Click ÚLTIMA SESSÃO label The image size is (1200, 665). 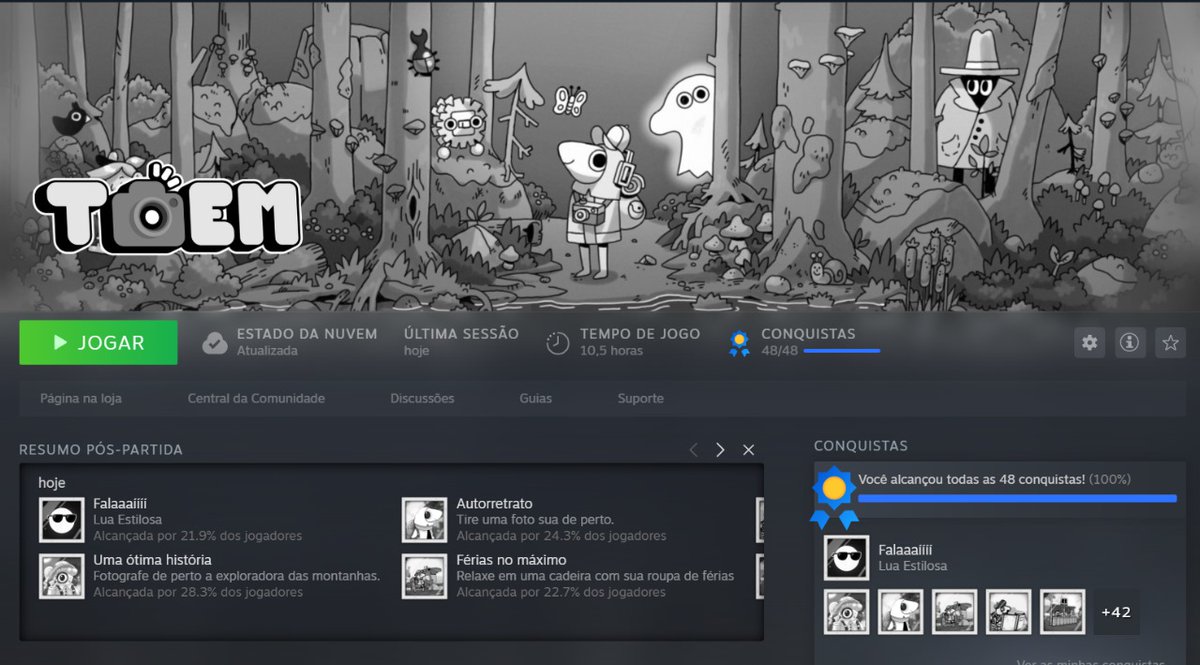pyautogui.click(x=461, y=334)
